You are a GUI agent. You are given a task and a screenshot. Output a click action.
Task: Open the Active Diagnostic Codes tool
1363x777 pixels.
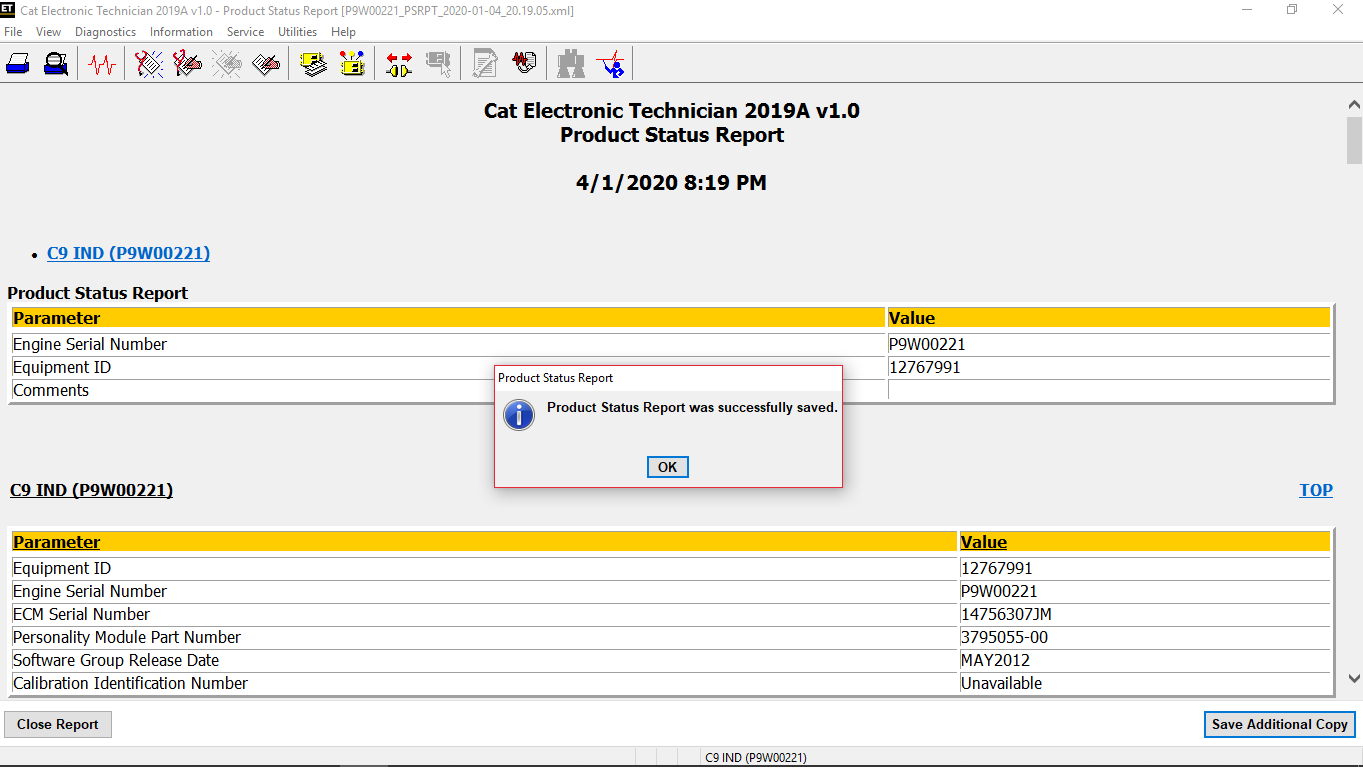pos(148,63)
